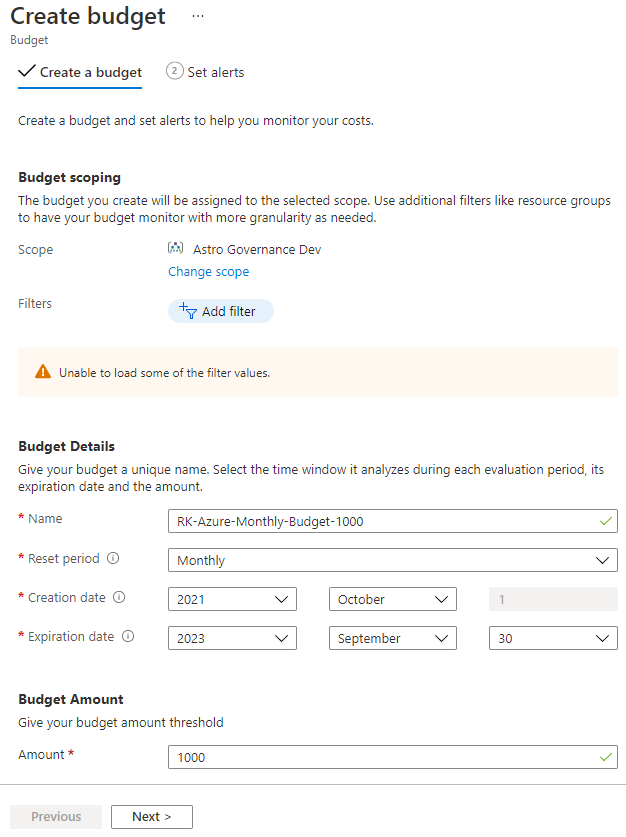Image resolution: width=626 pixels, height=837 pixels.
Task: Click the warning triangle icon
Action: coord(42,372)
